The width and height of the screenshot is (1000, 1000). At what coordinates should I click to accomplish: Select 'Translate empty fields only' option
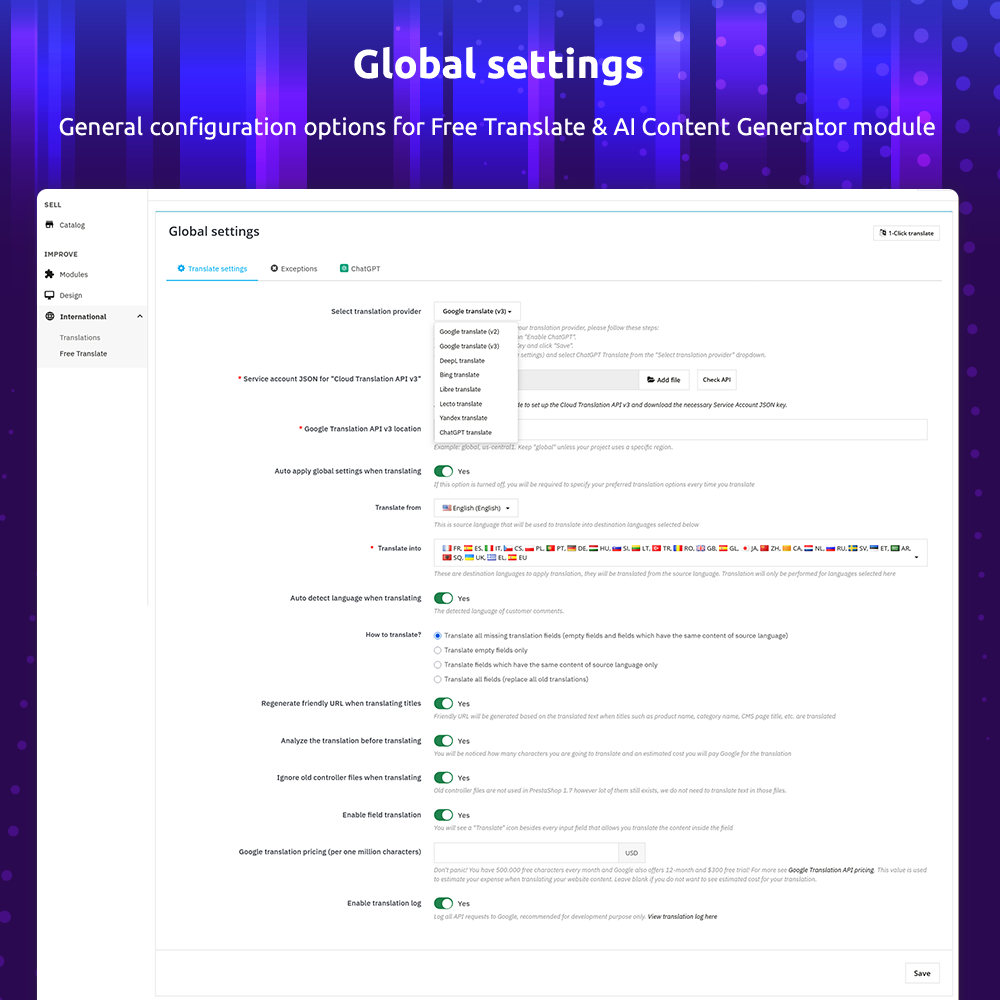coord(437,649)
